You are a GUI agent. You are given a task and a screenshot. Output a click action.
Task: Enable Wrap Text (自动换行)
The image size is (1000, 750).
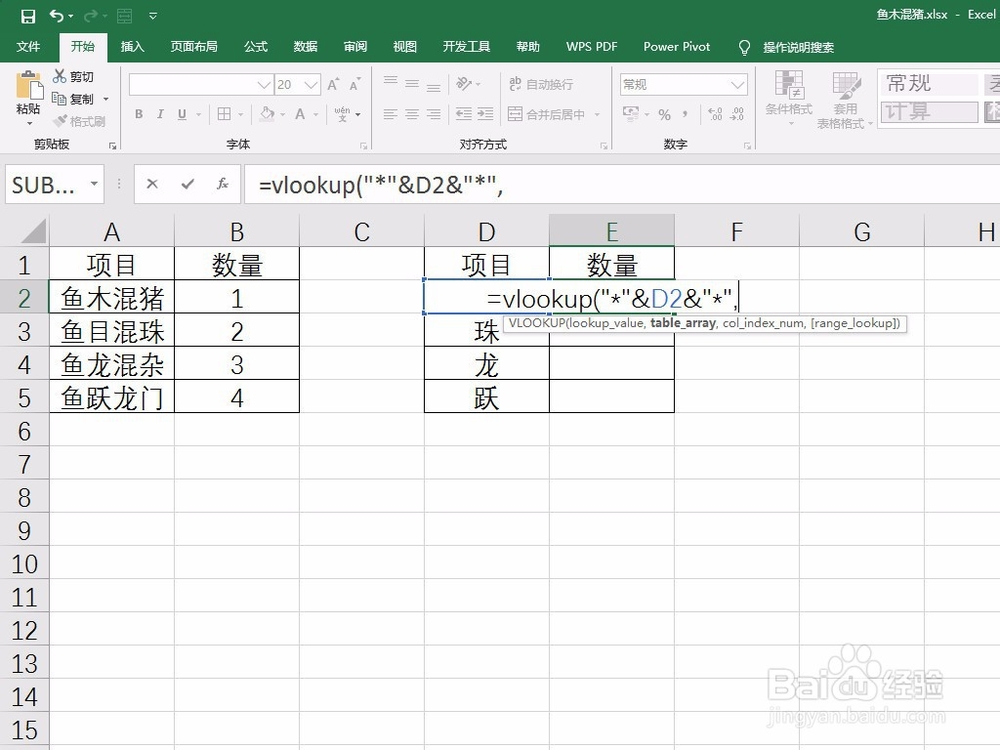(540, 84)
